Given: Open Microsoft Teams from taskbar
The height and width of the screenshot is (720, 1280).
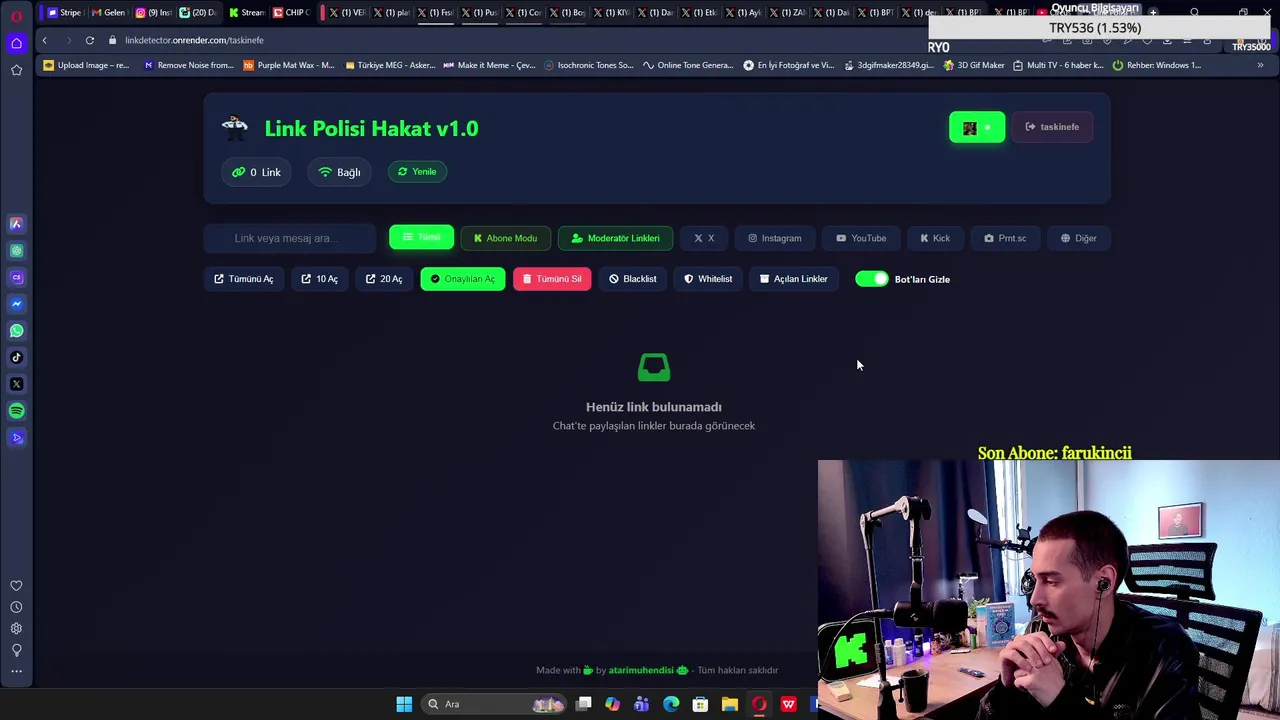Looking at the screenshot, I should coord(642,704).
